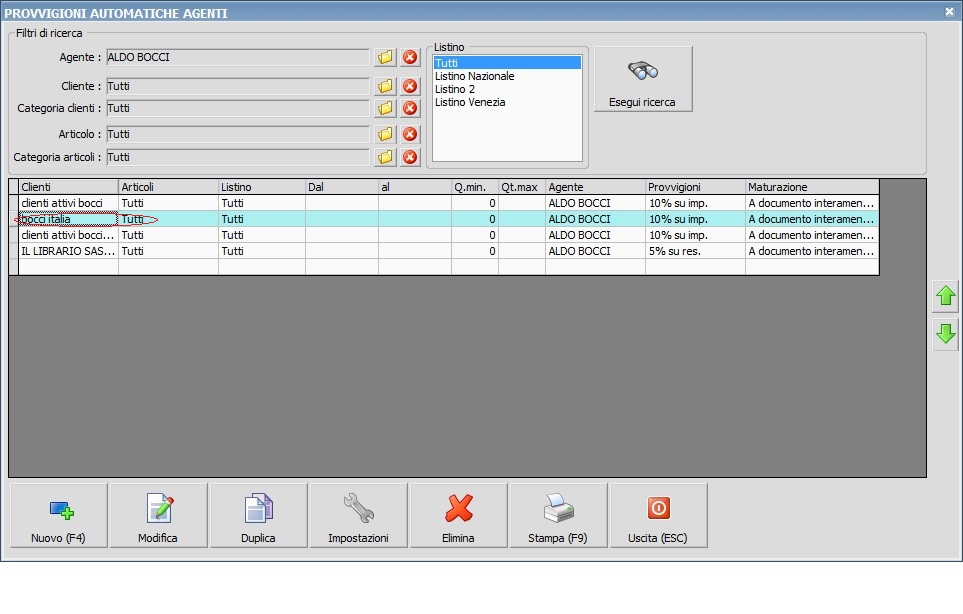The height and width of the screenshot is (614, 963).
Task: Click the Clienti column header
Action: coord(68,187)
